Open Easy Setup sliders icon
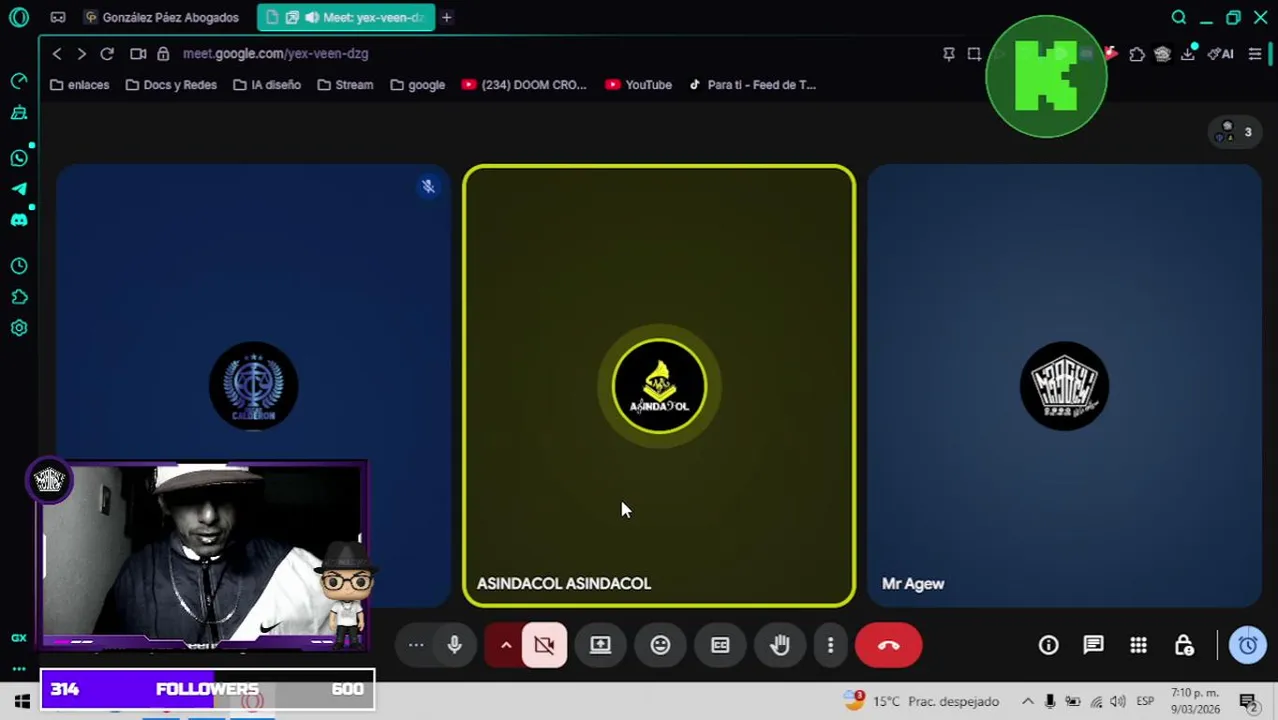 [1255, 54]
